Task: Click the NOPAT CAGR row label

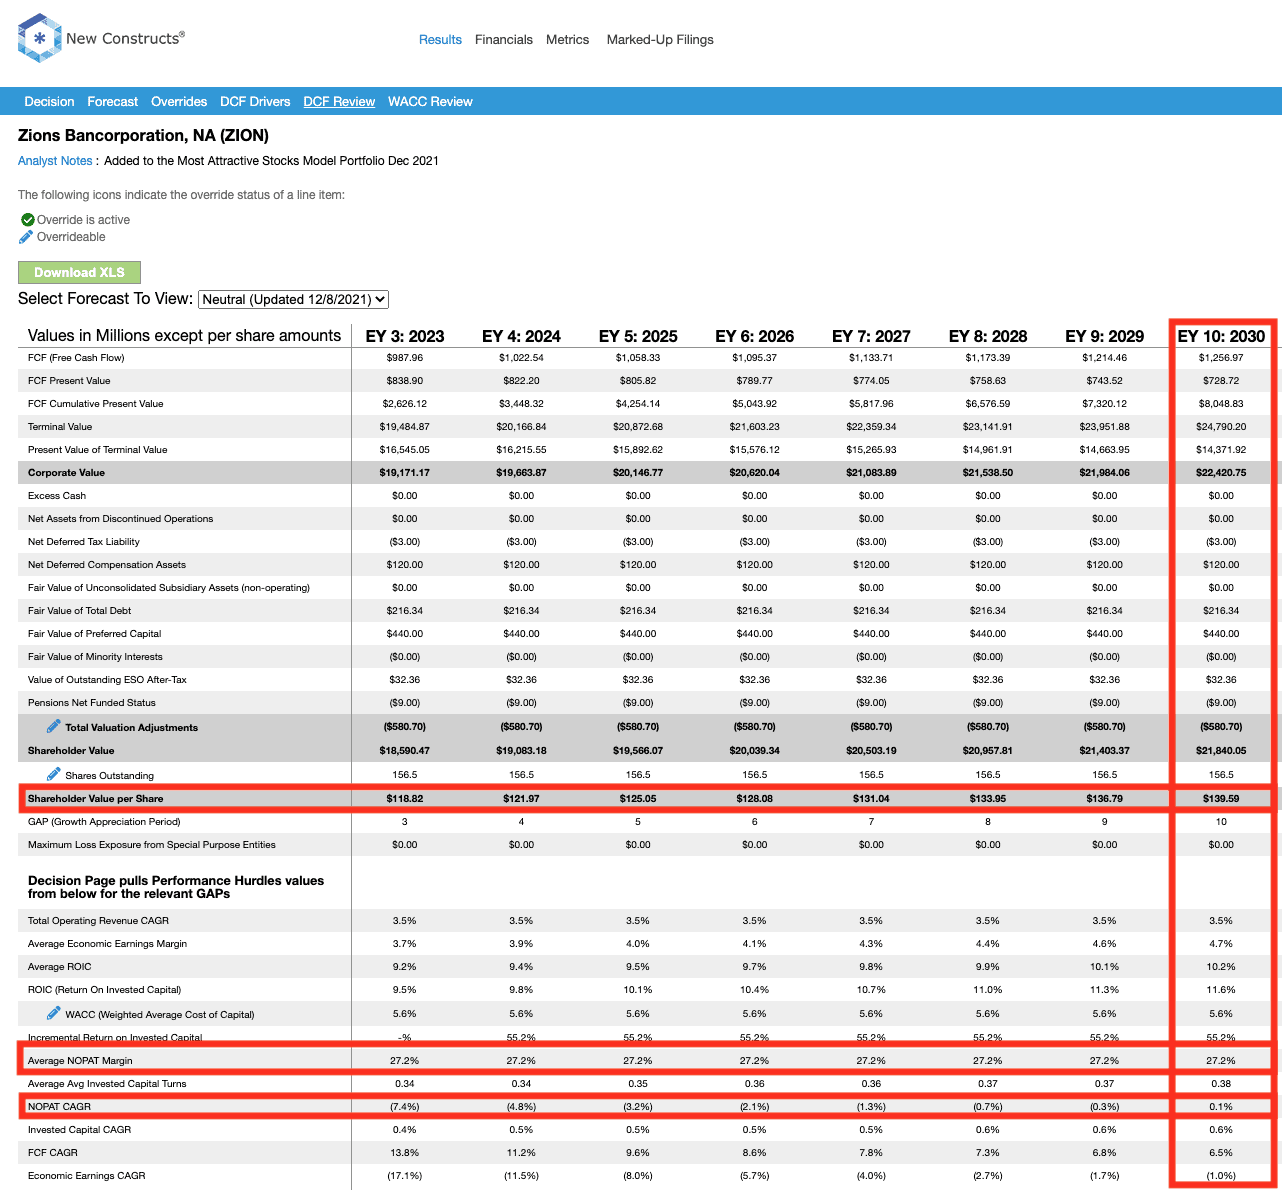Action: pyautogui.click(x=59, y=1107)
